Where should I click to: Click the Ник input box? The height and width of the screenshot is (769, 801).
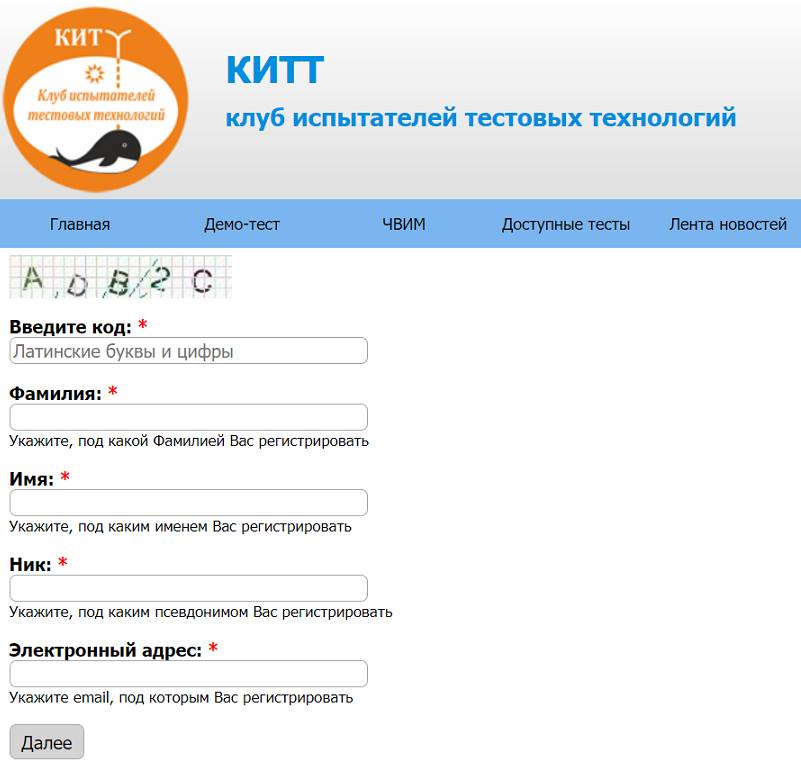tap(187, 588)
